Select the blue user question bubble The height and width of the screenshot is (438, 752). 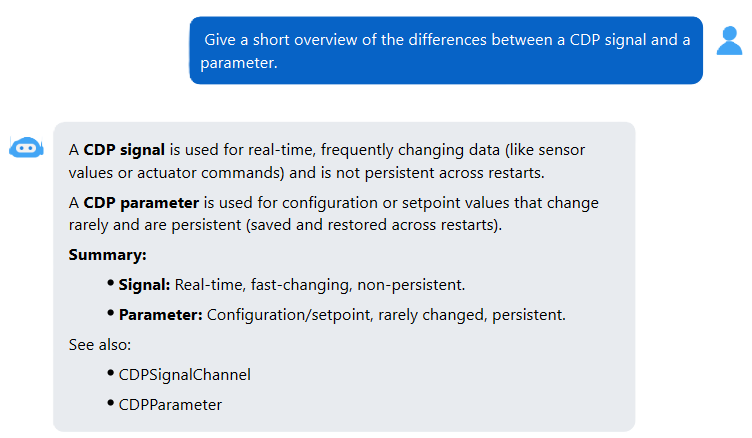click(x=446, y=50)
